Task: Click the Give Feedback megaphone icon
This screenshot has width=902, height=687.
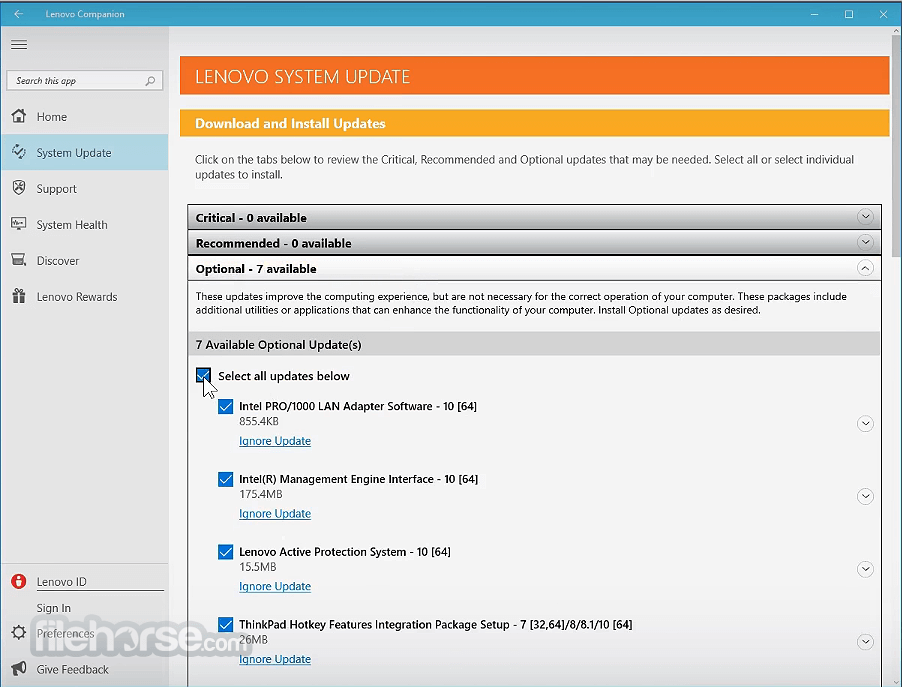Action: [x=19, y=669]
